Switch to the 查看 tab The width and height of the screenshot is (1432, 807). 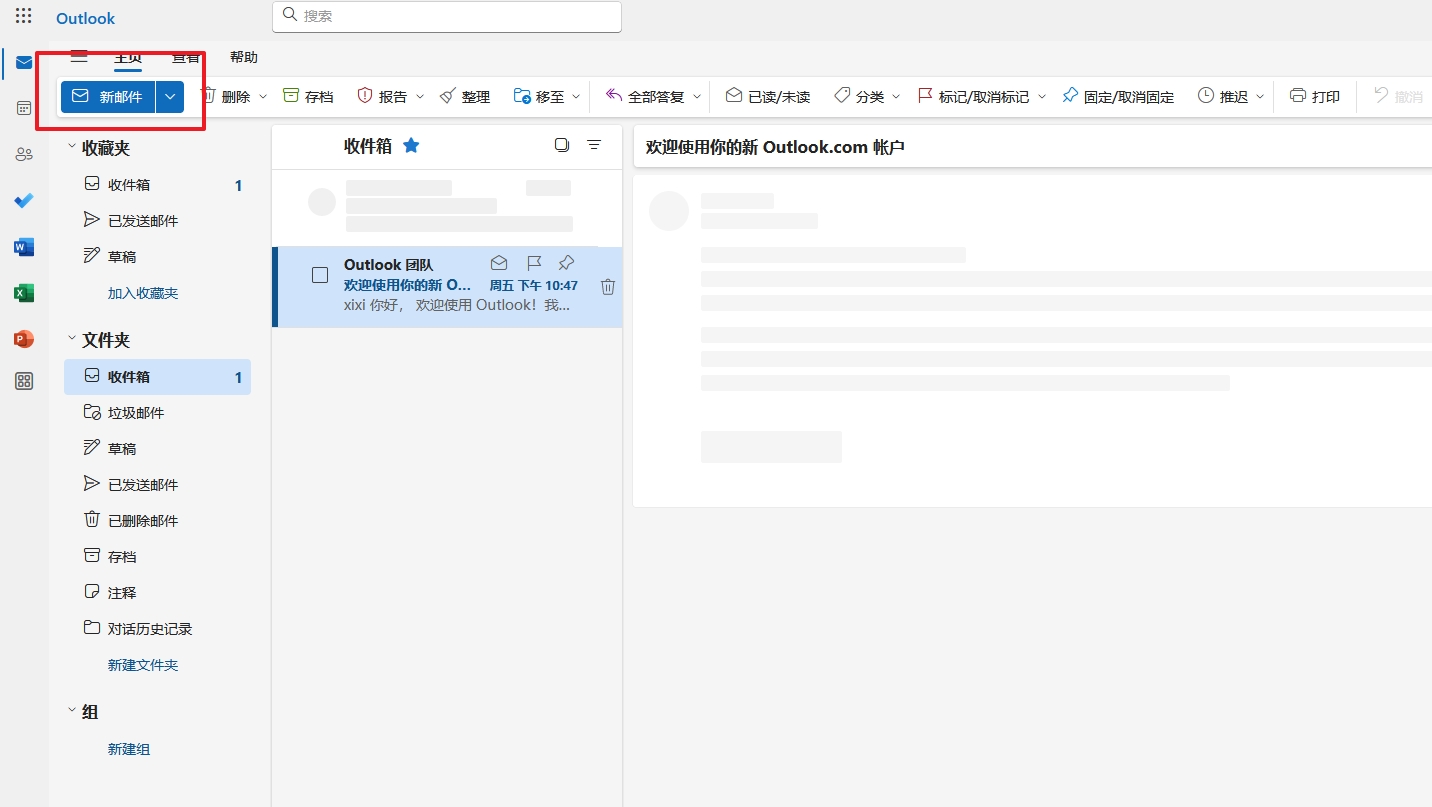(x=185, y=58)
